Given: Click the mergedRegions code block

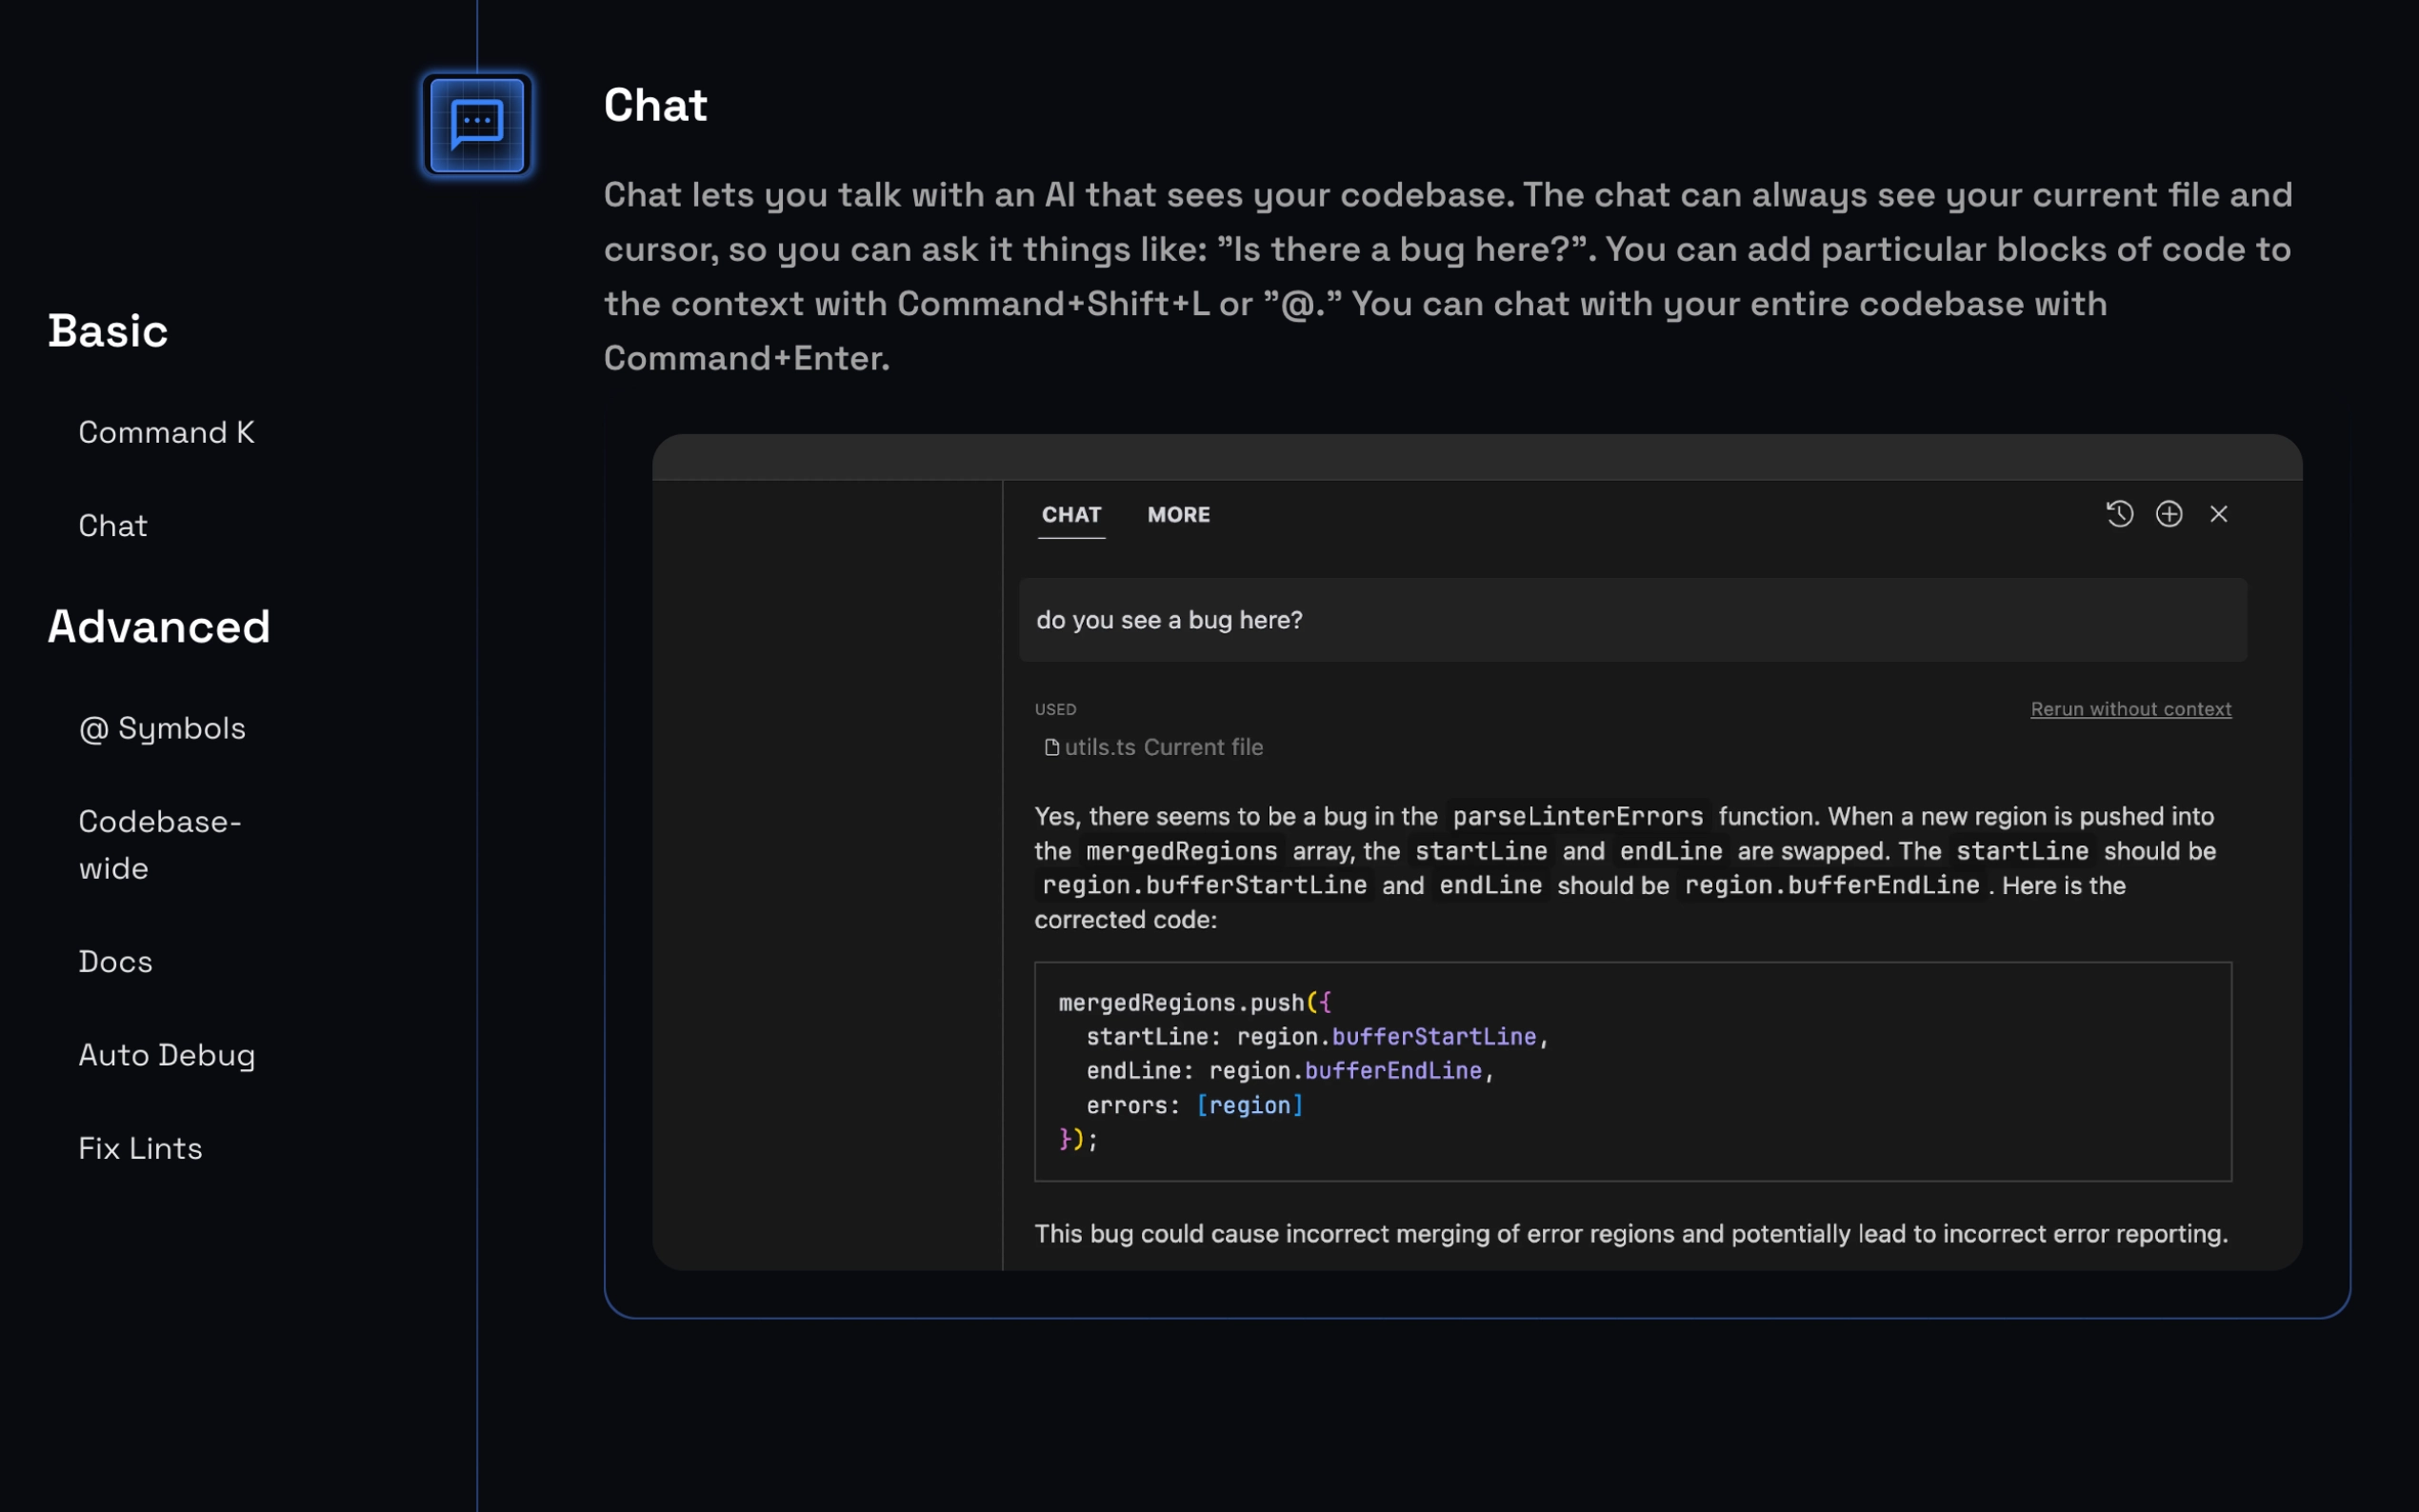Looking at the screenshot, I should coord(1632,1071).
